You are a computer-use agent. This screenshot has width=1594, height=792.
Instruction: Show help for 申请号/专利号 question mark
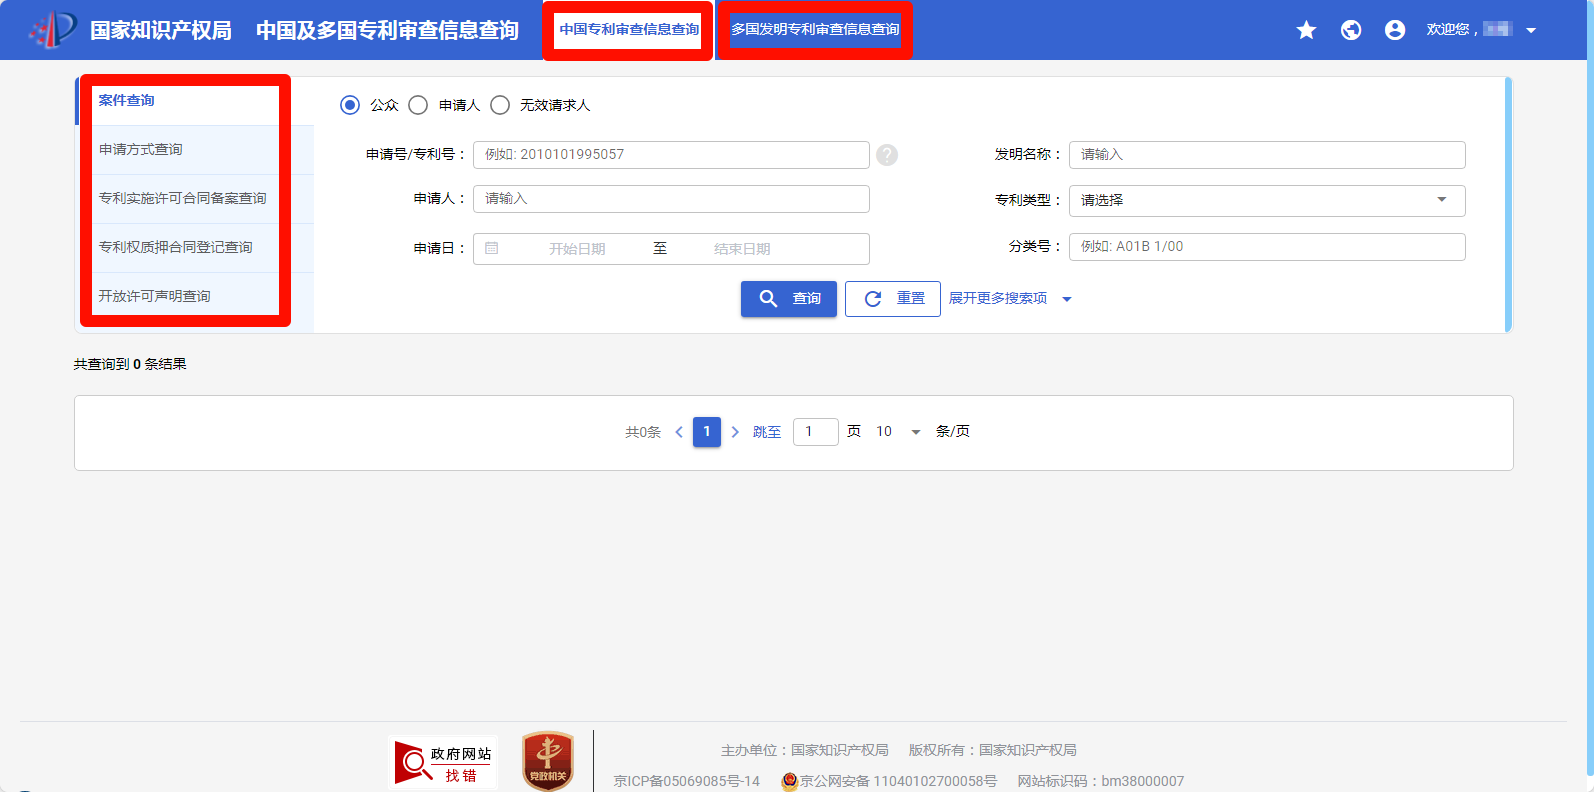tap(887, 155)
